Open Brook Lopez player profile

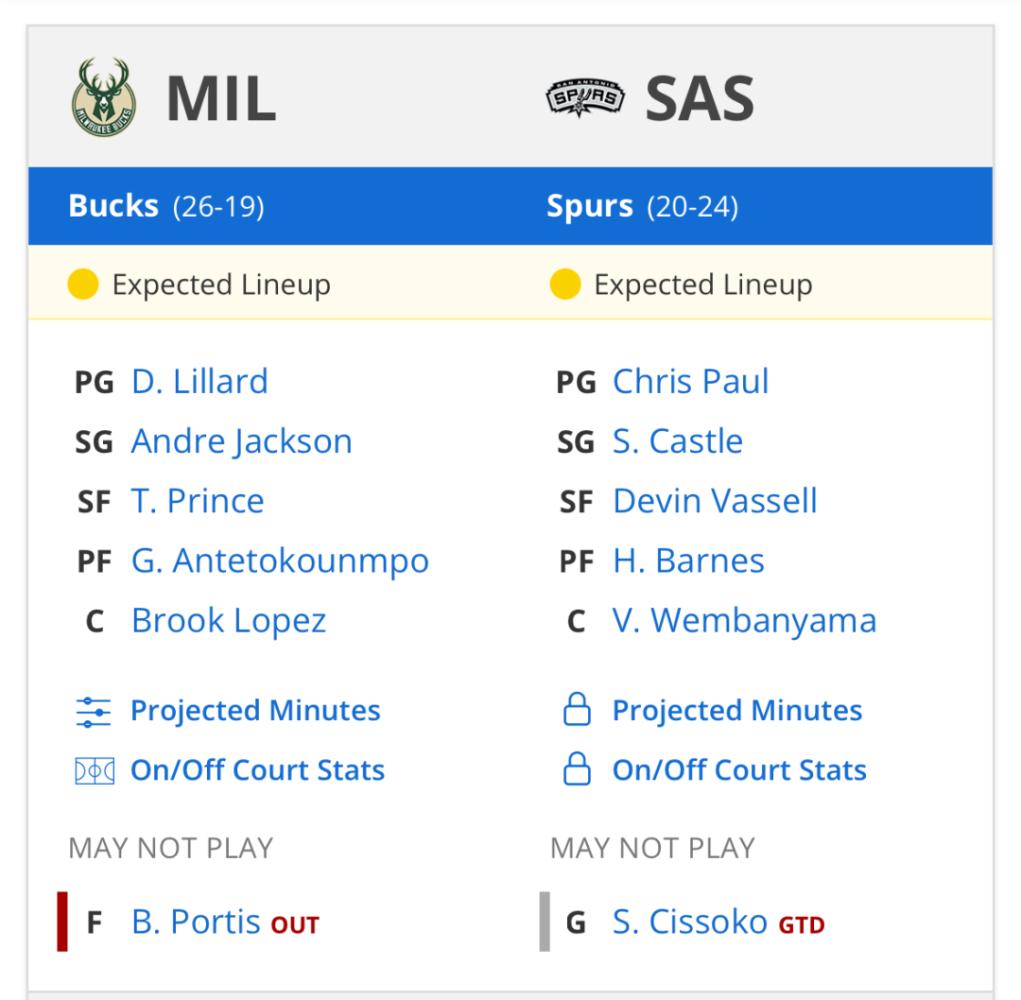229,621
